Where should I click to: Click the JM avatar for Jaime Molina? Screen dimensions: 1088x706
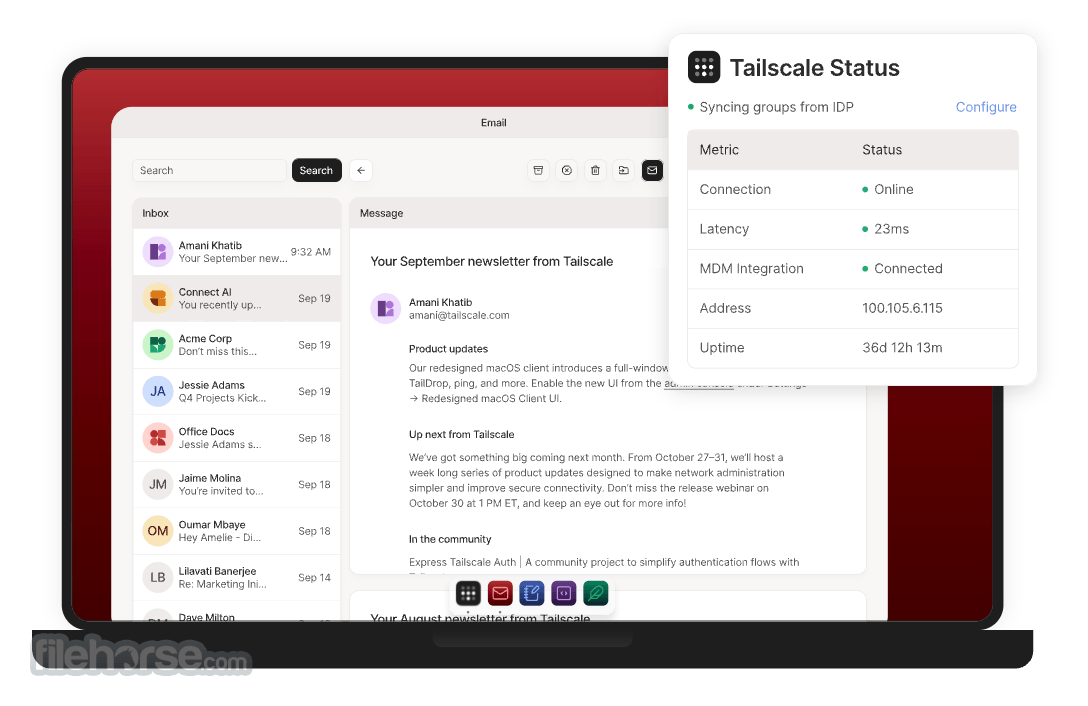tap(158, 484)
